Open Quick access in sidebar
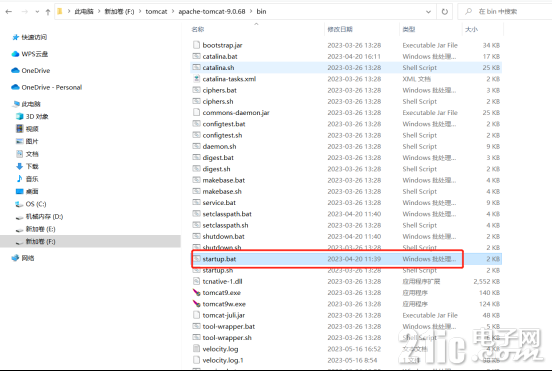The width and height of the screenshot is (552, 371). [x=30, y=37]
